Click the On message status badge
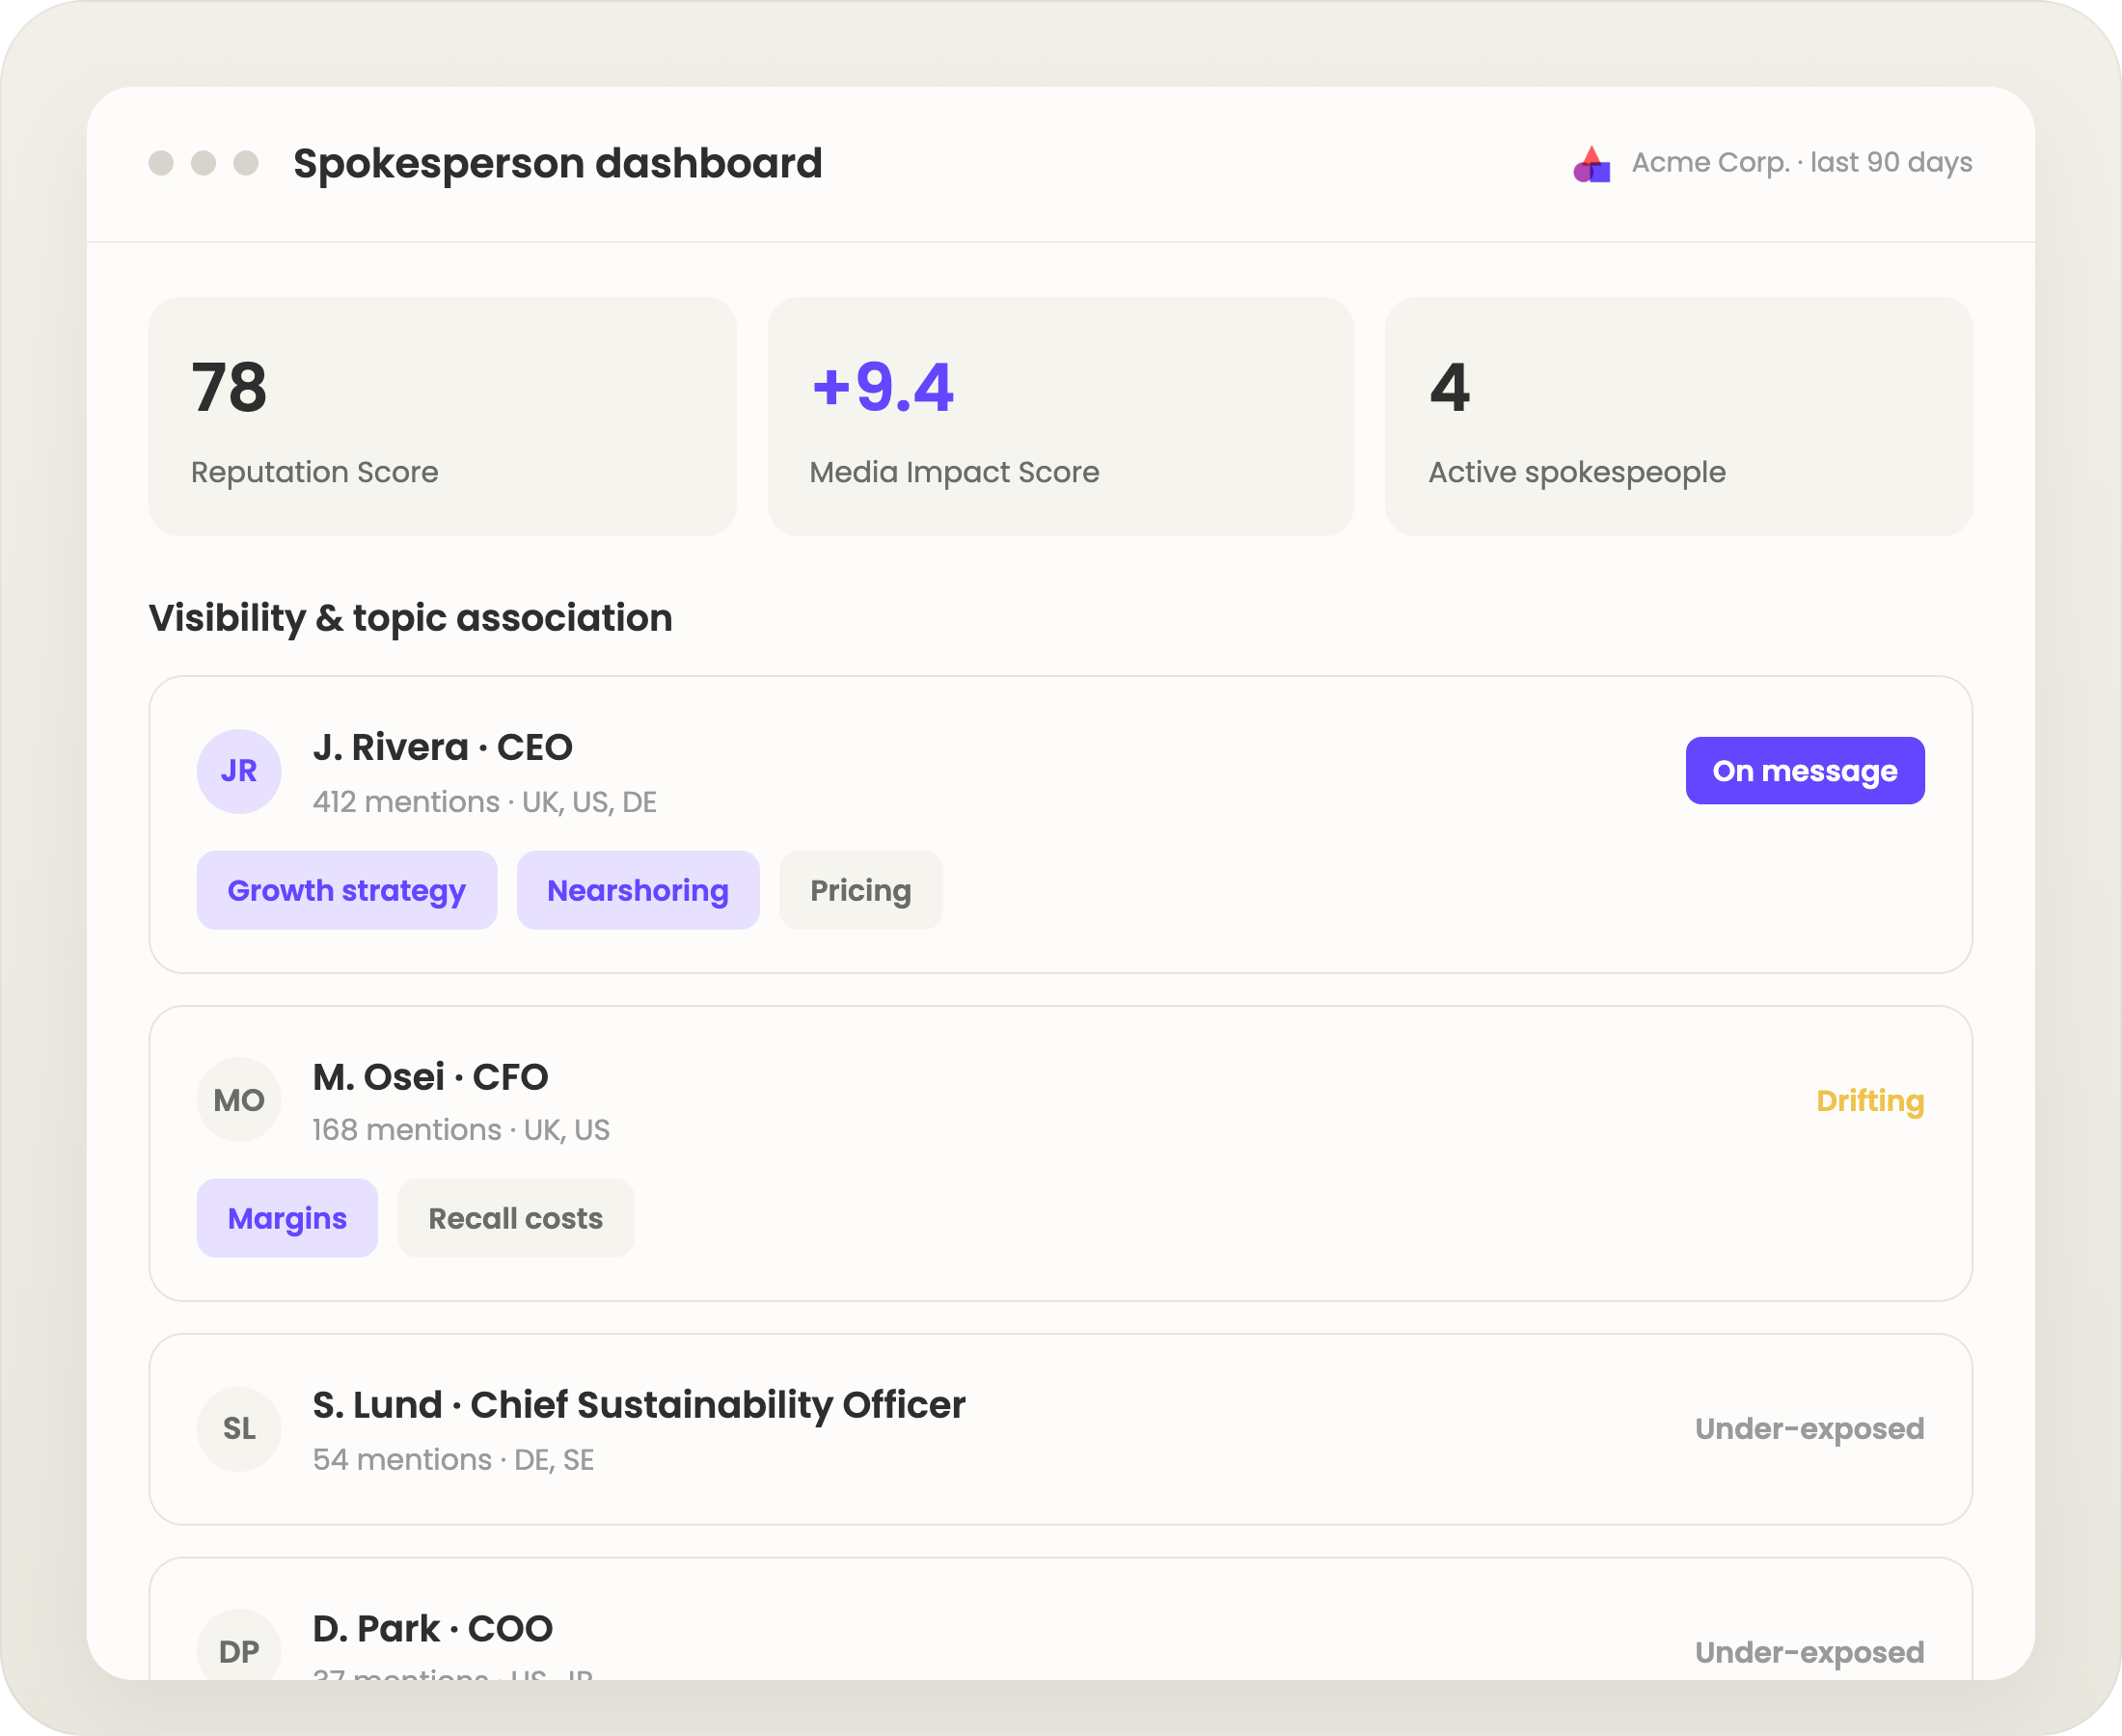The height and width of the screenshot is (1736, 2122). (x=1805, y=771)
